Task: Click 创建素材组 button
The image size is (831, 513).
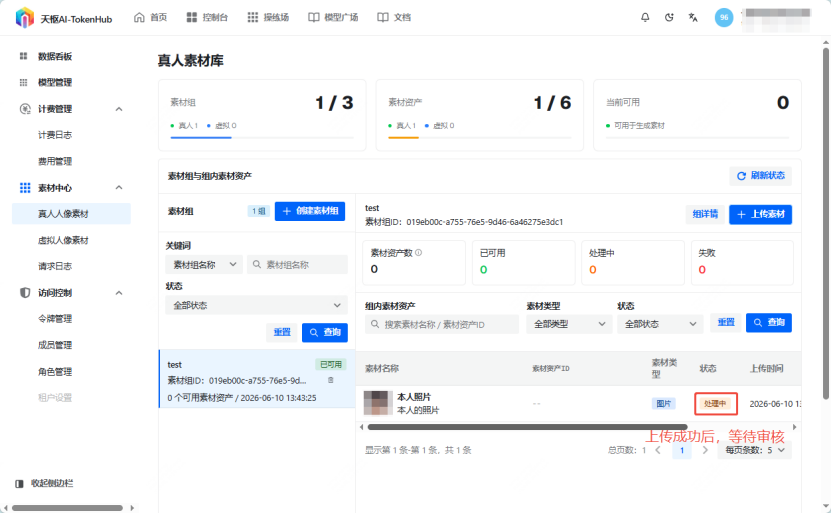Action: click(310, 211)
